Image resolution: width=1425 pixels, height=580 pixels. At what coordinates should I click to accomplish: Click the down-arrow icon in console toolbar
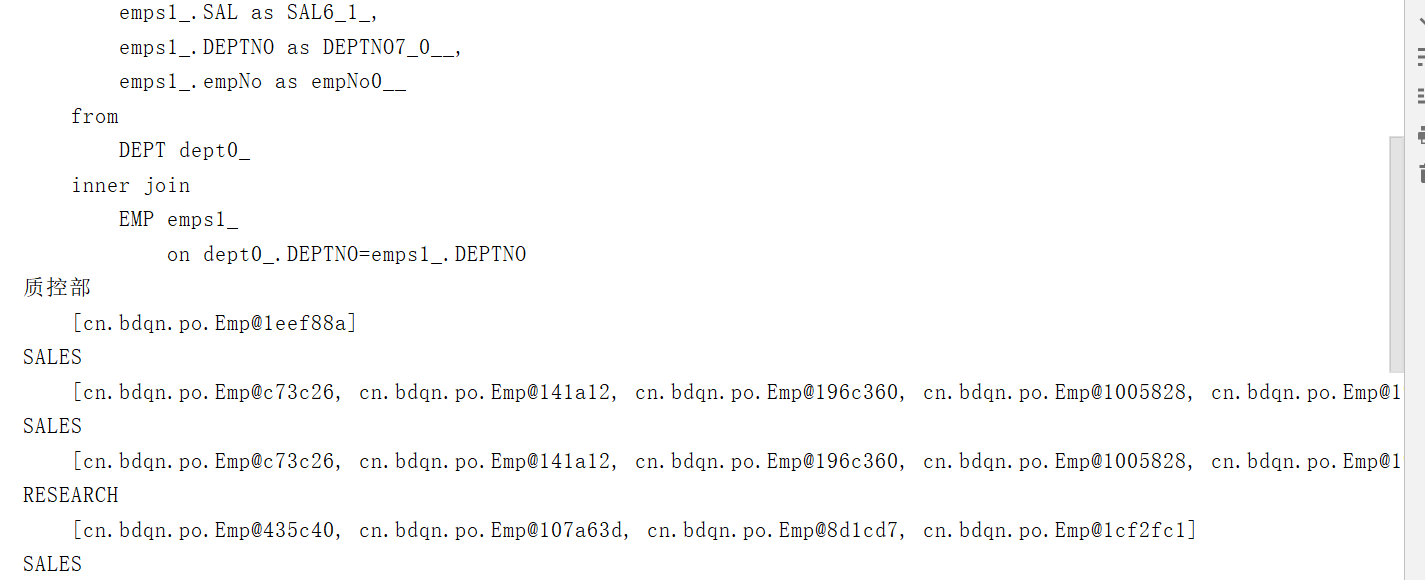pos(1420,21)
